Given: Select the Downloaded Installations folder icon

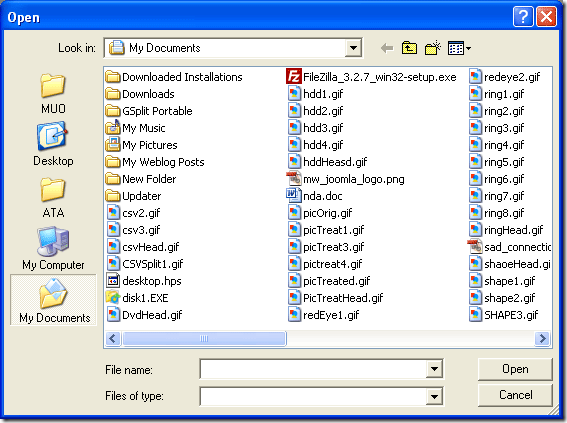Looking at the screenshot, I should coord(113,77).
